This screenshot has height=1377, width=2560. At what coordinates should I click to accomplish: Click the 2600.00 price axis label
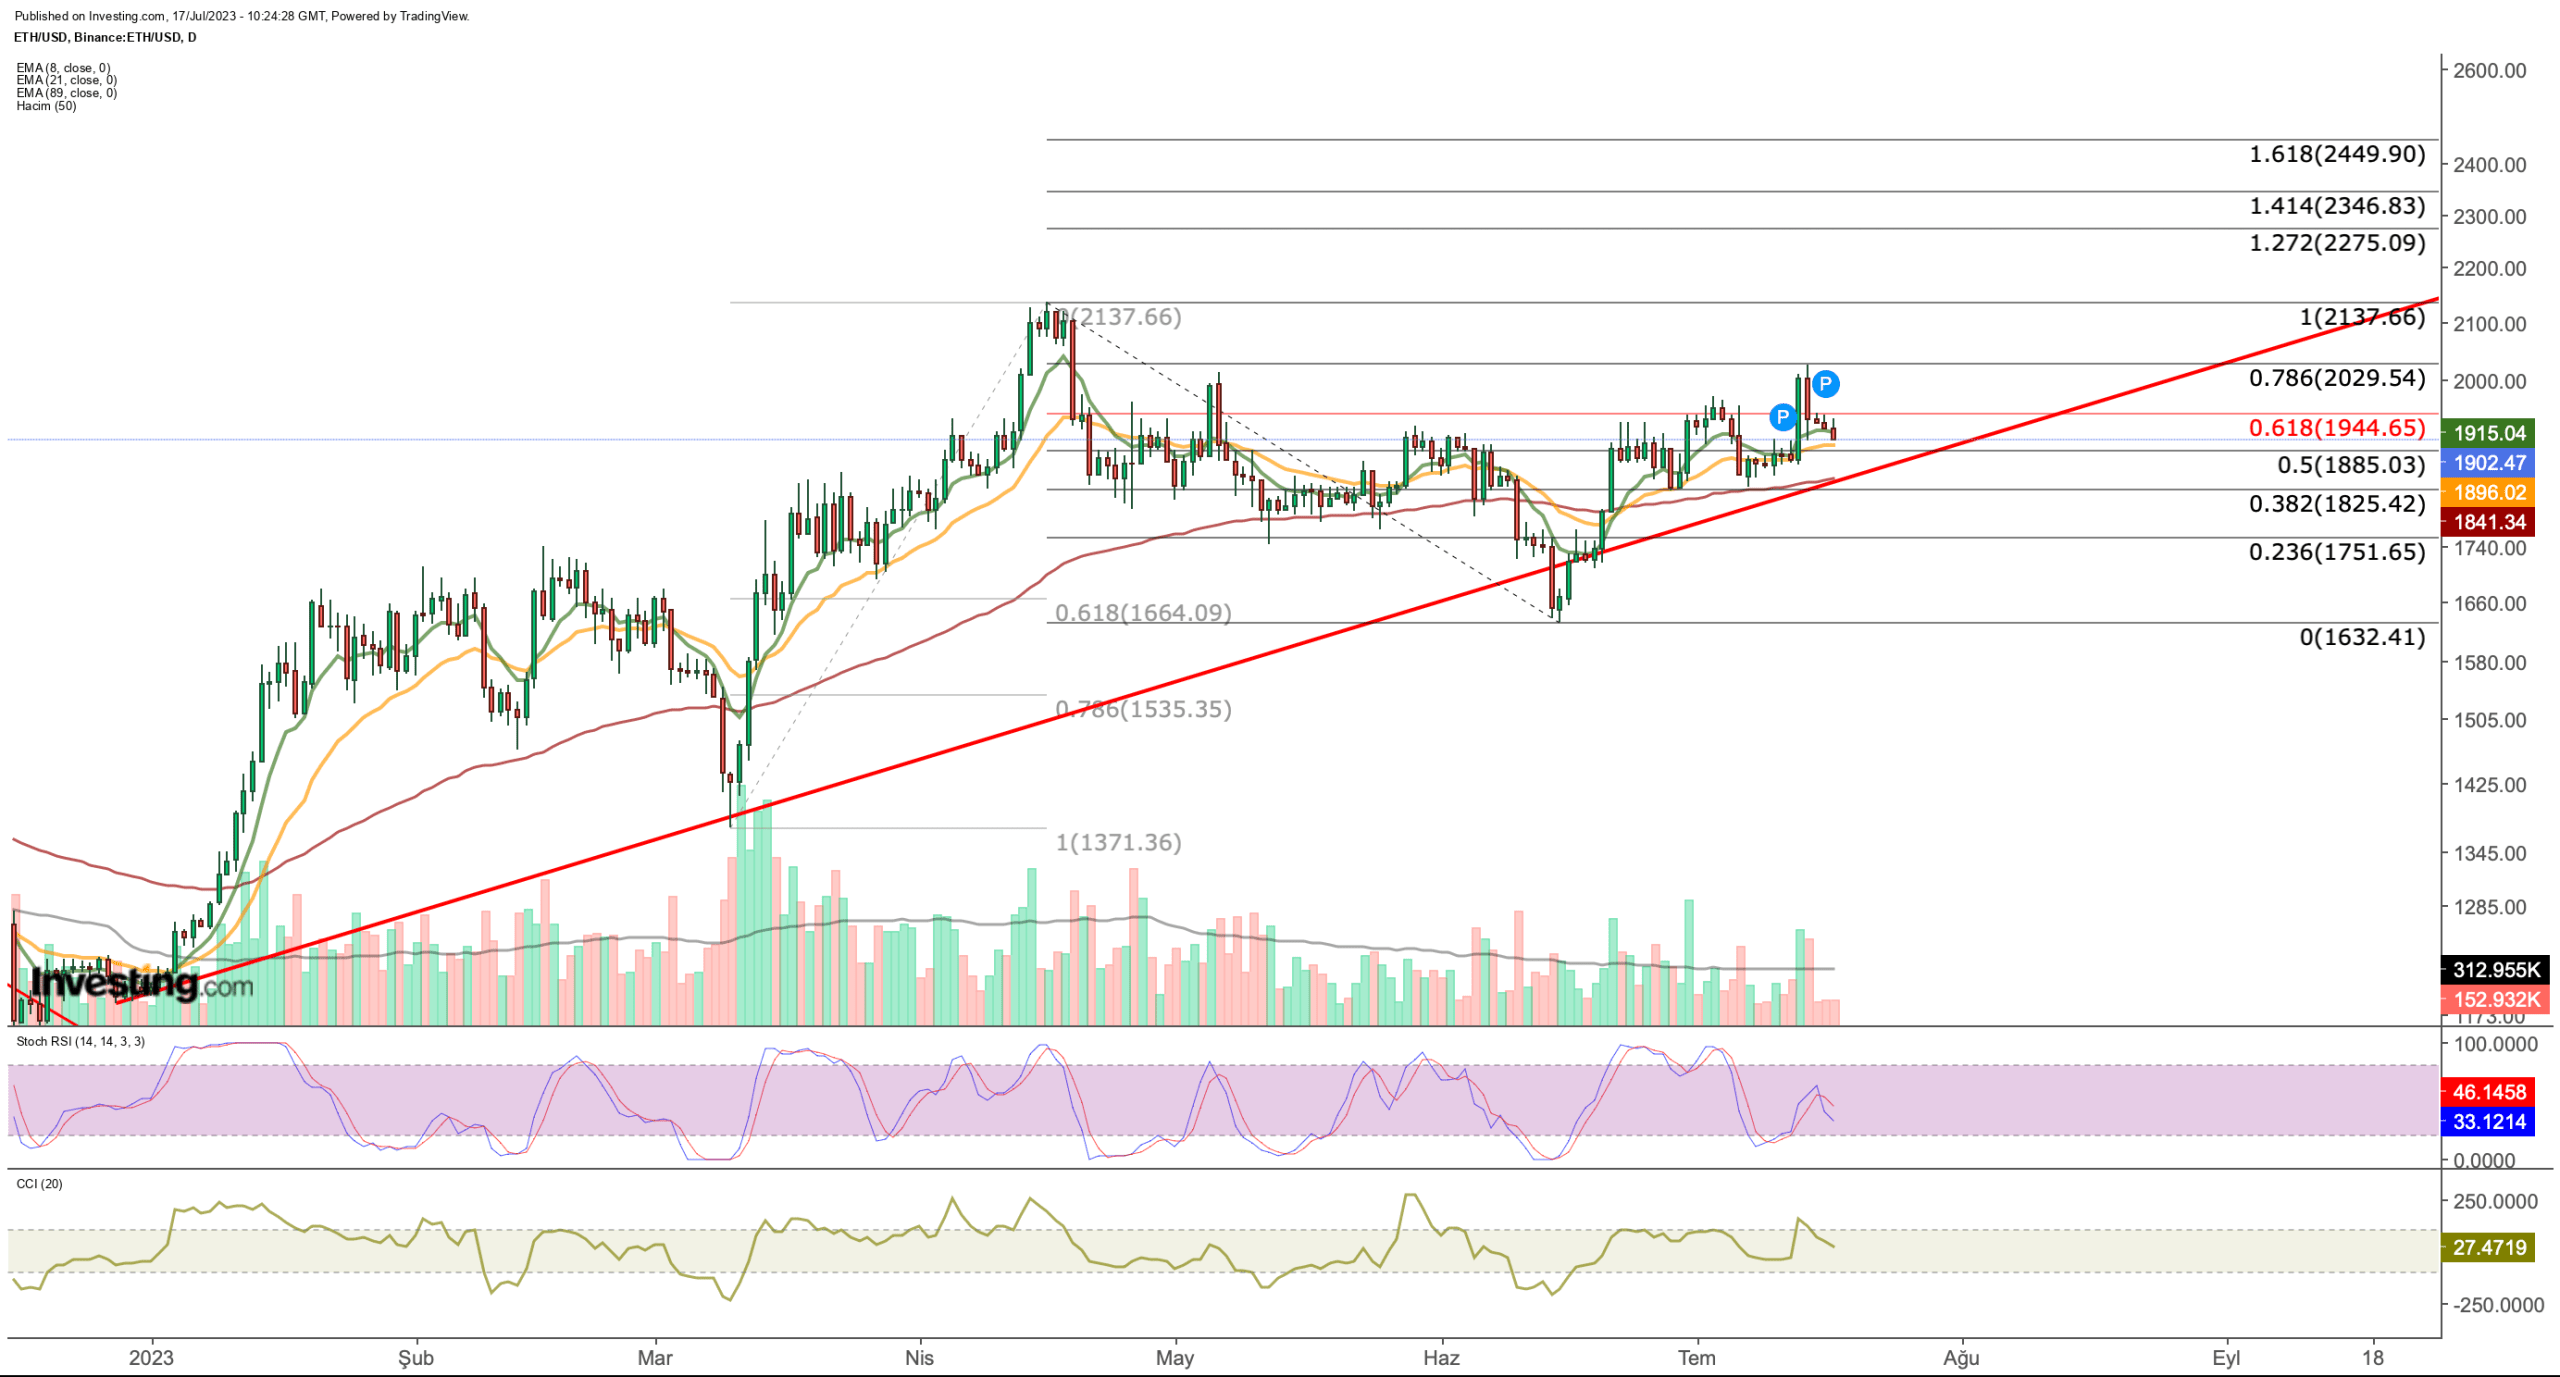click(2490, 71)
